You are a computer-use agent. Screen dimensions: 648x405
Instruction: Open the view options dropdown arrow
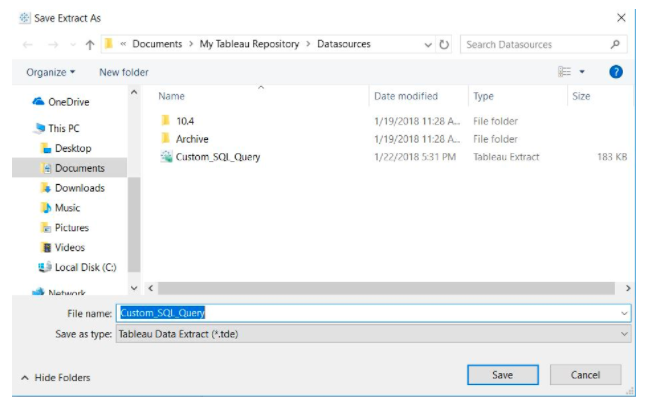click(x=582, y=72)
